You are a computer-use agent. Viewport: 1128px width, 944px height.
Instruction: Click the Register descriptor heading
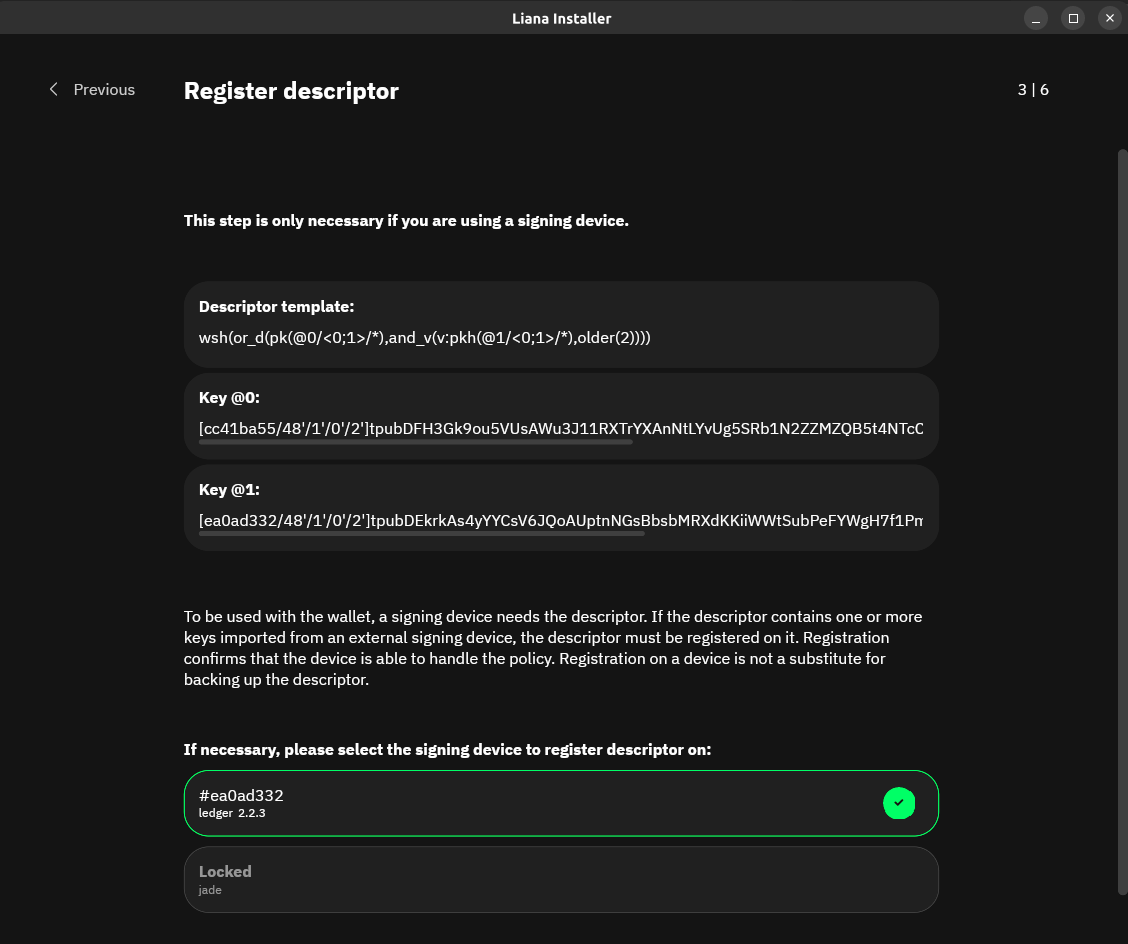(291, 91)
